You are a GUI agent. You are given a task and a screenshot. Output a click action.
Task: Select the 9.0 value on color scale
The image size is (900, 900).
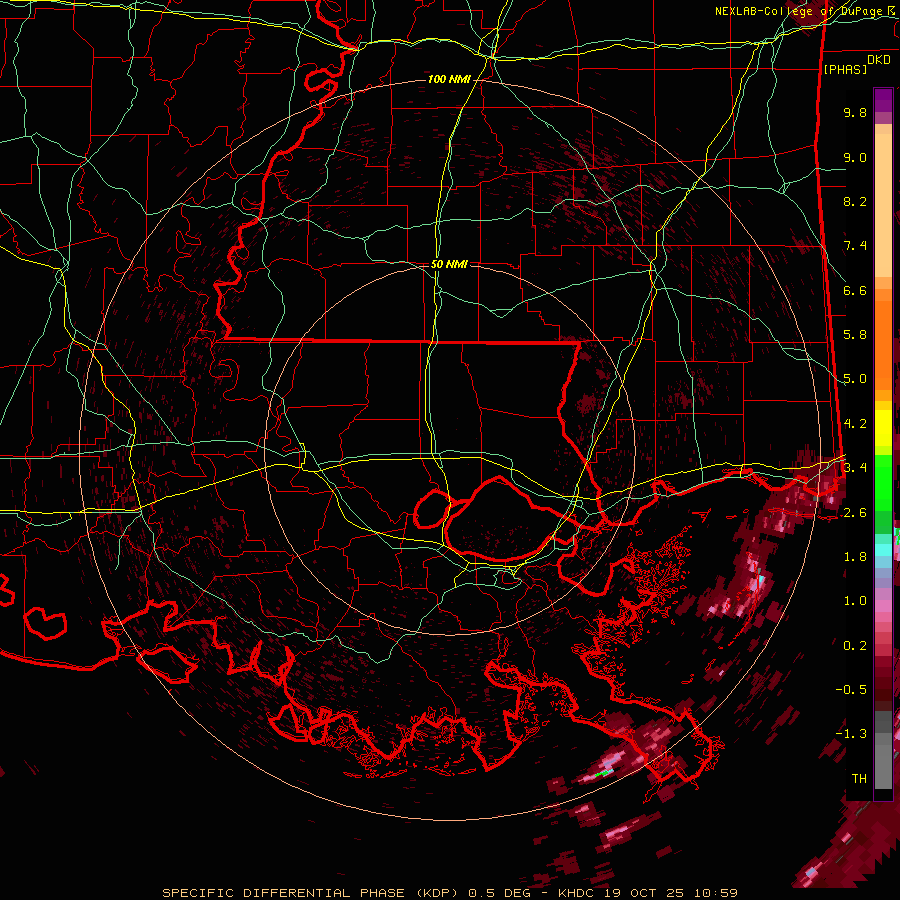(x=855, y=157)
